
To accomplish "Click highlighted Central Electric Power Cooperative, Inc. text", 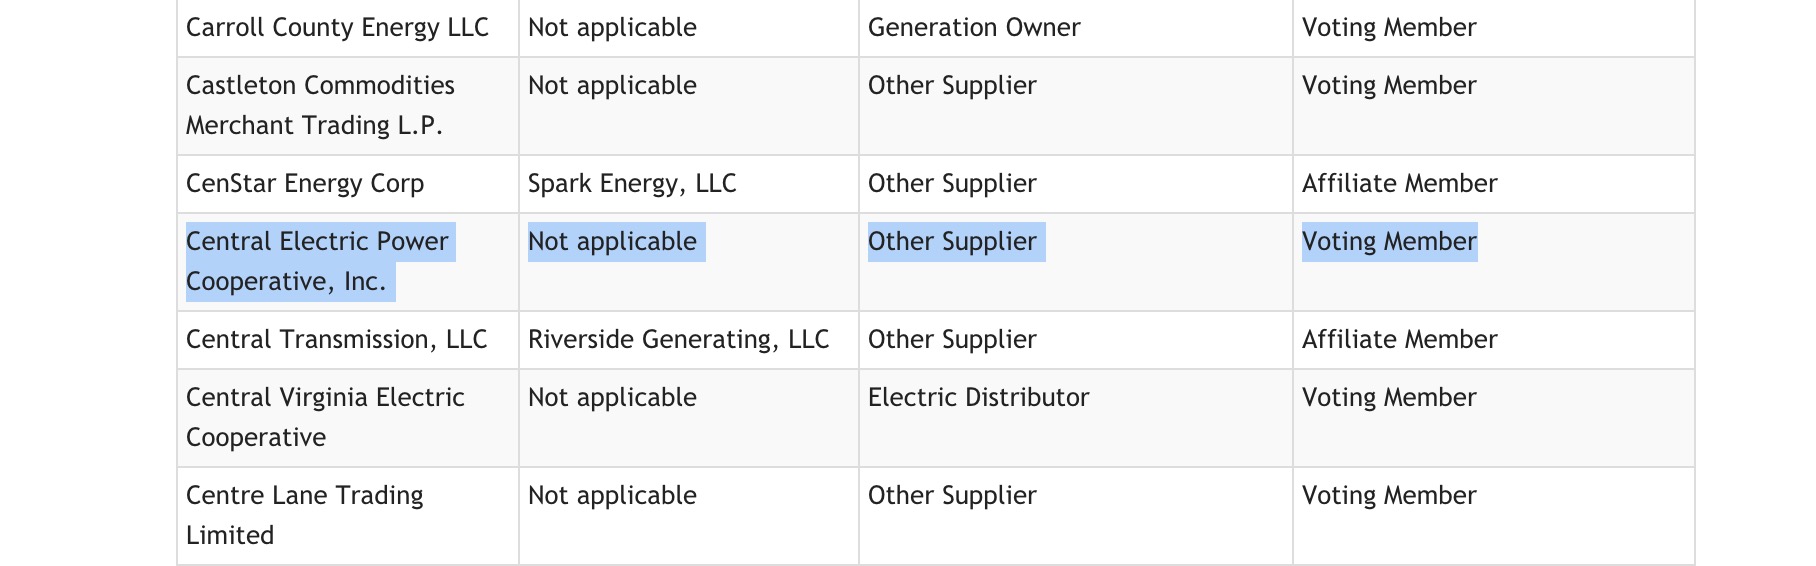I will click(318, 261).
